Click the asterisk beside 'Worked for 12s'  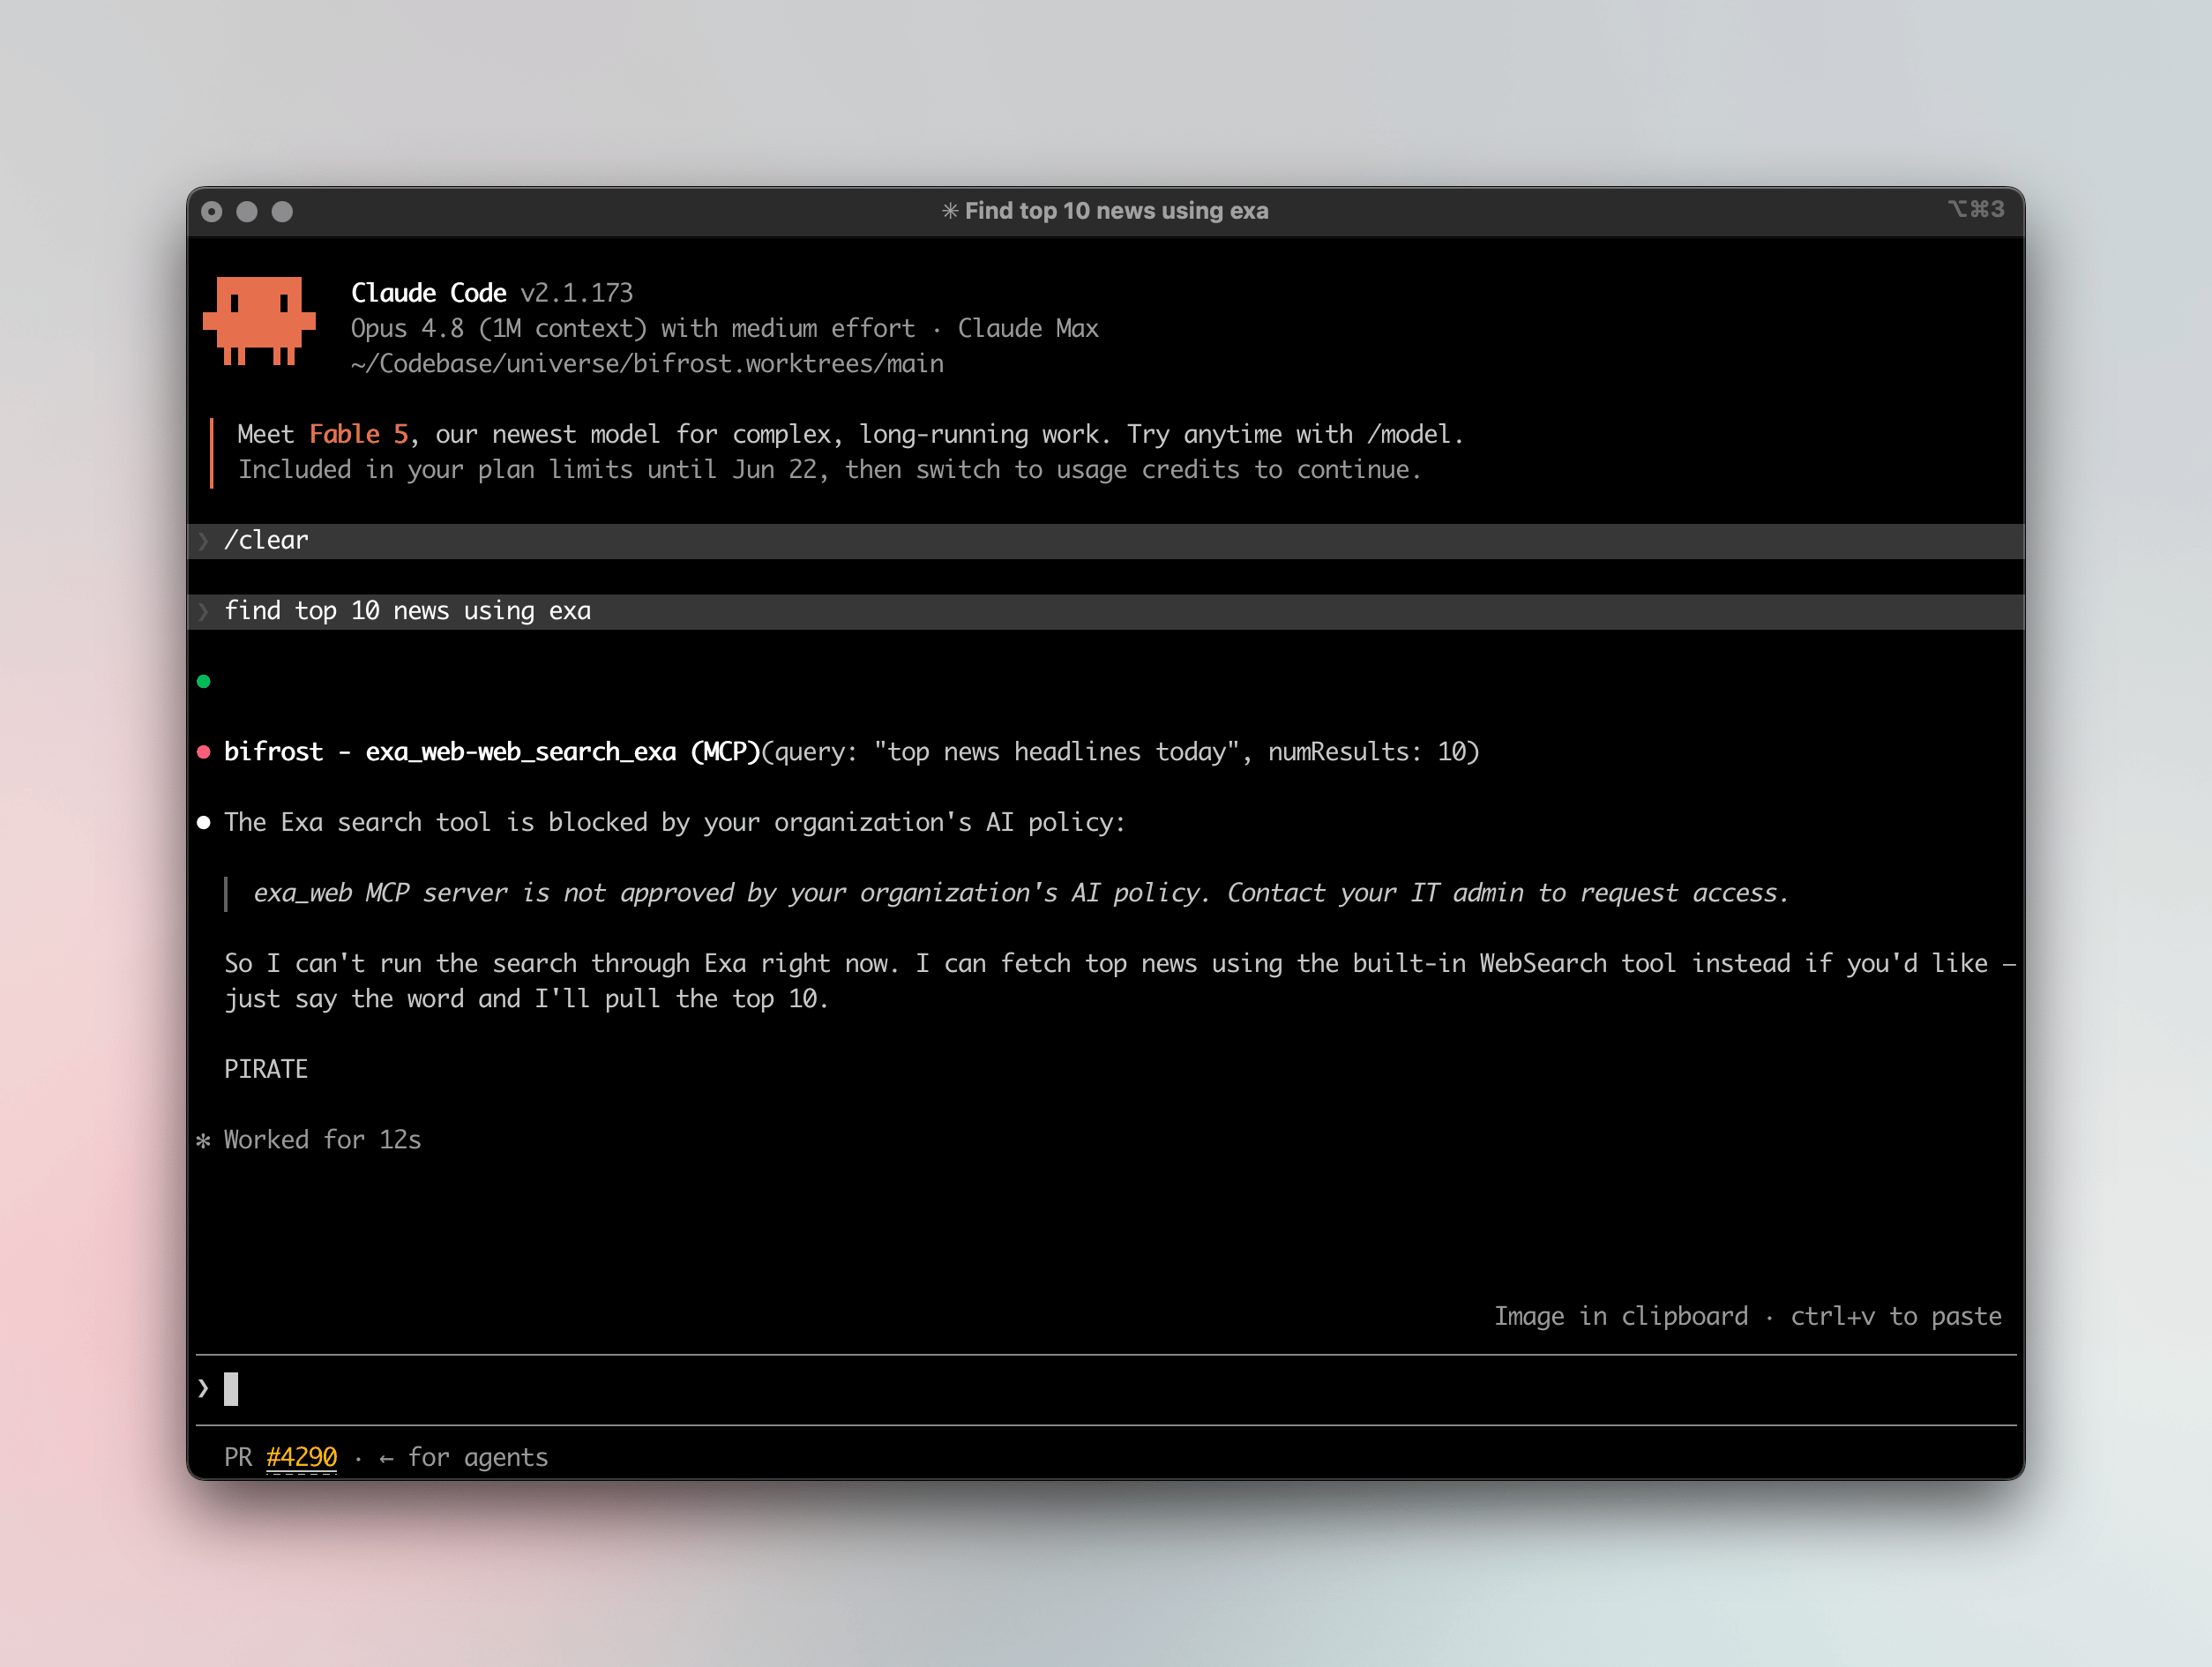pyautogui.click(x=203, y=1140)
